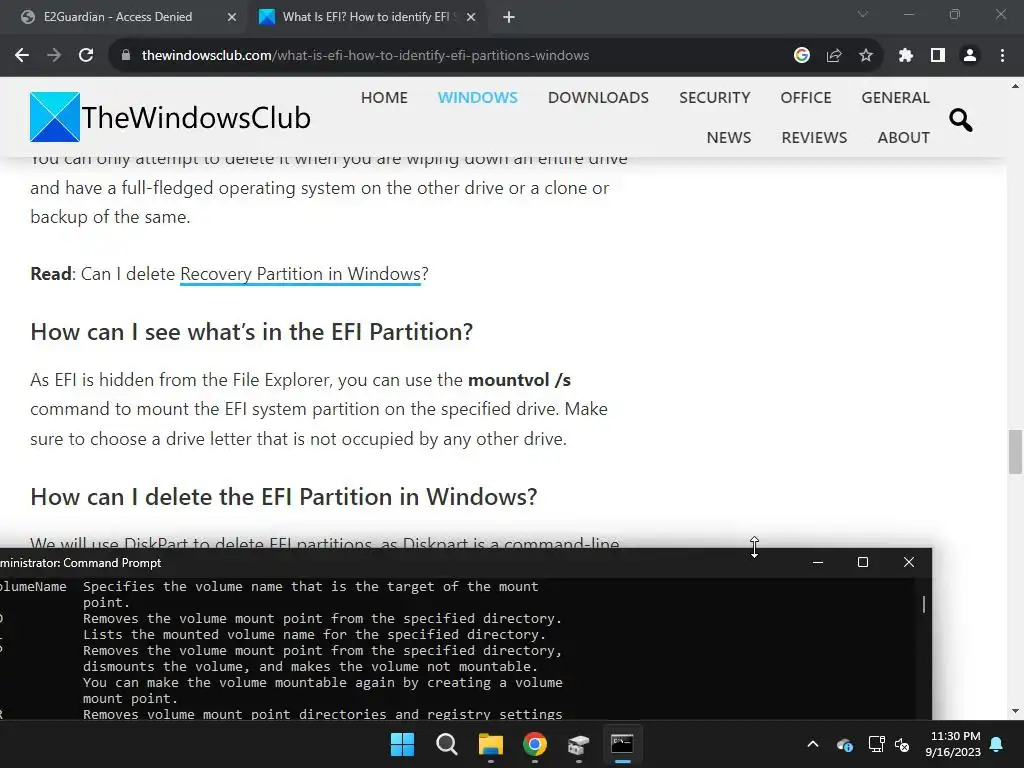The width and height of the screenshot is (1024, 768).
Task: Reload the current page
Action: click(x=86, y=56)
